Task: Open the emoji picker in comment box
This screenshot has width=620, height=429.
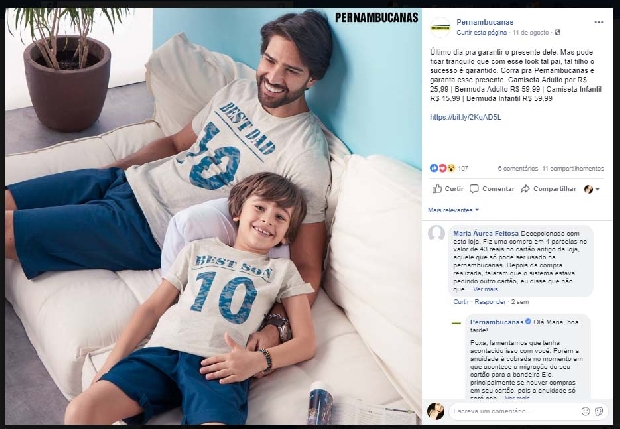Action: pos(585,411)
